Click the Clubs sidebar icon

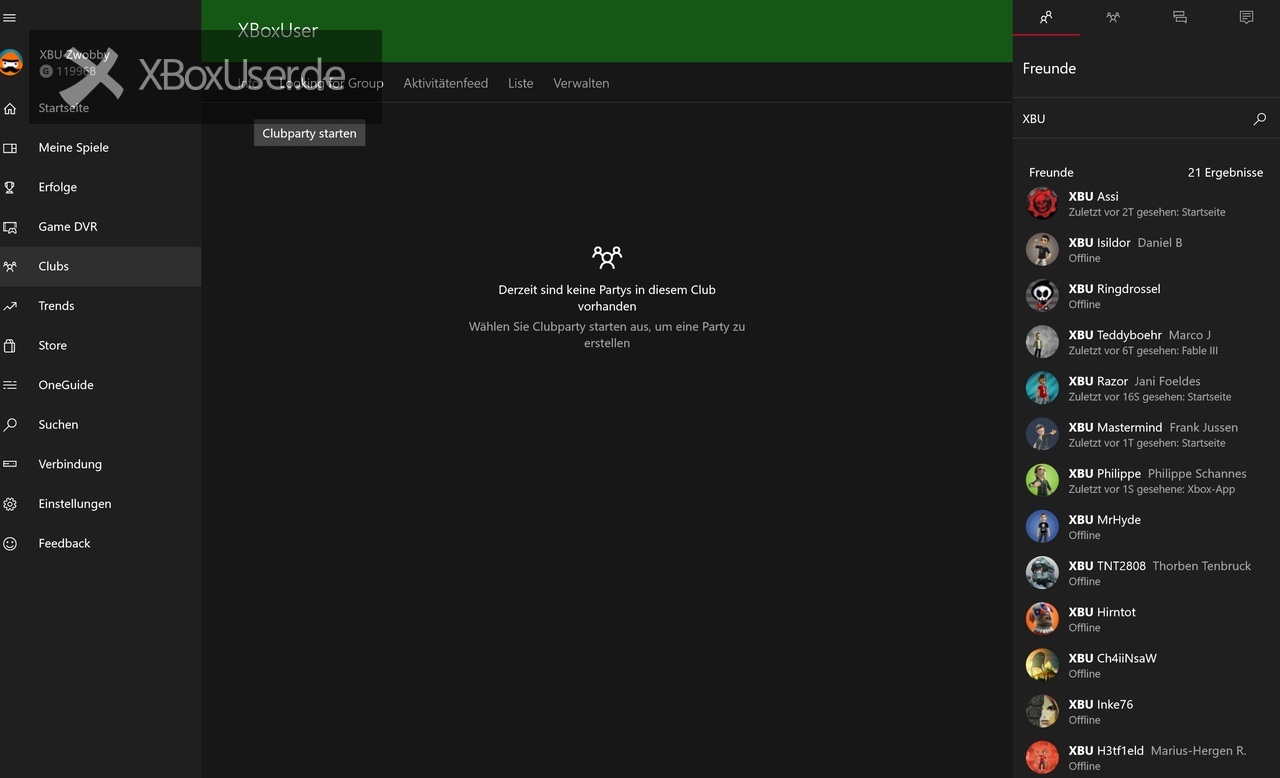pos(10,267)
